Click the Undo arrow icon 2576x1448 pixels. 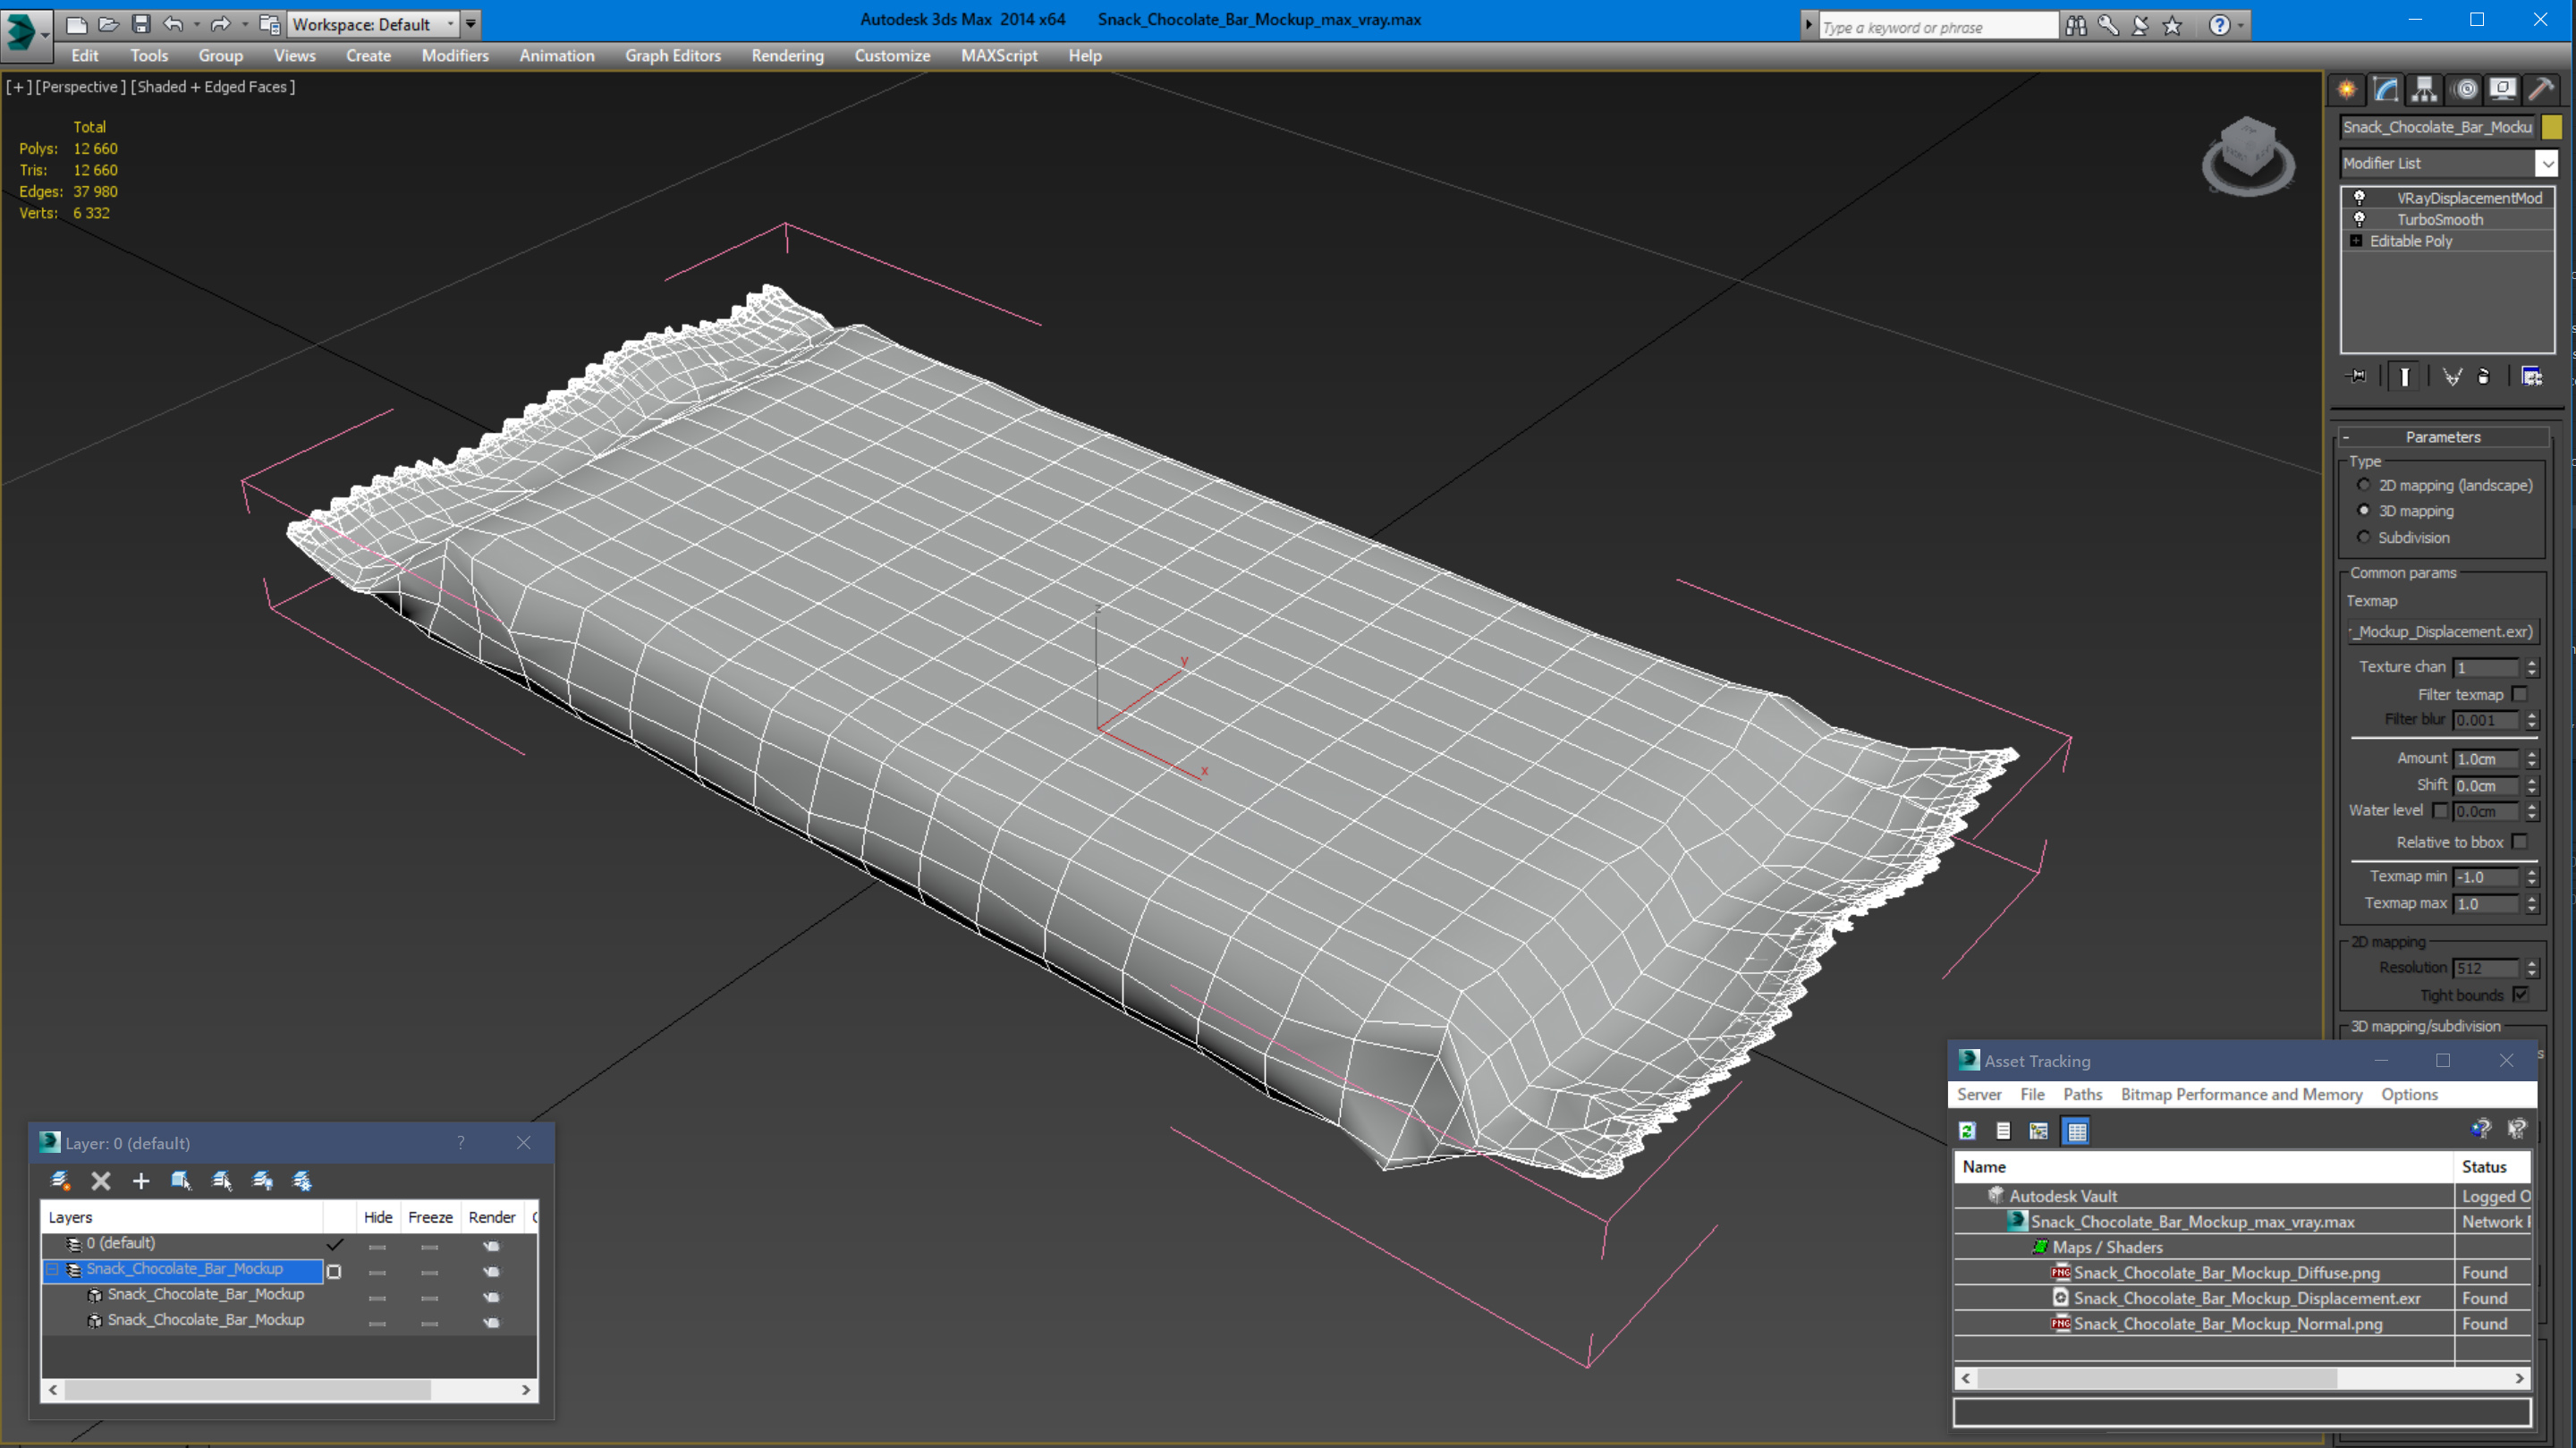(173, 24)
